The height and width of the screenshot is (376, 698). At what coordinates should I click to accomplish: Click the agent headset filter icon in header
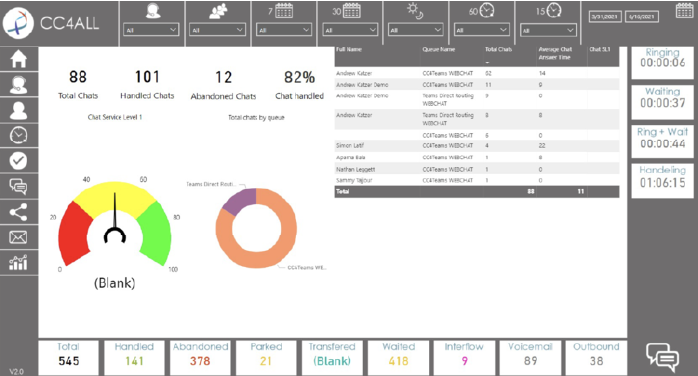click(153, 11)
